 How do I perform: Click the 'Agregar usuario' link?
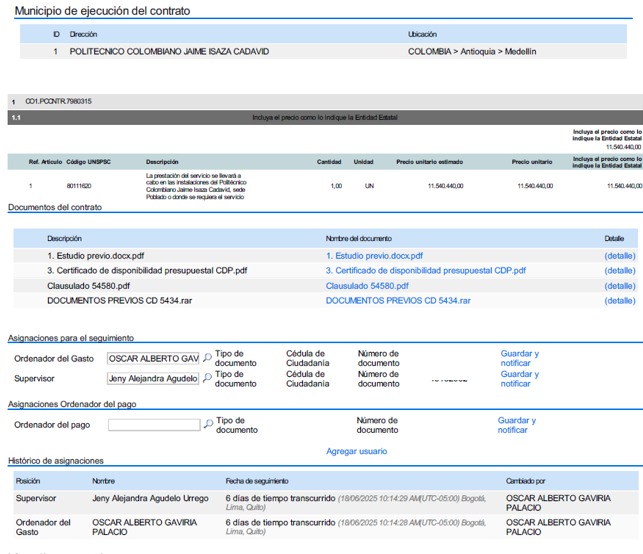pos(356,451)
